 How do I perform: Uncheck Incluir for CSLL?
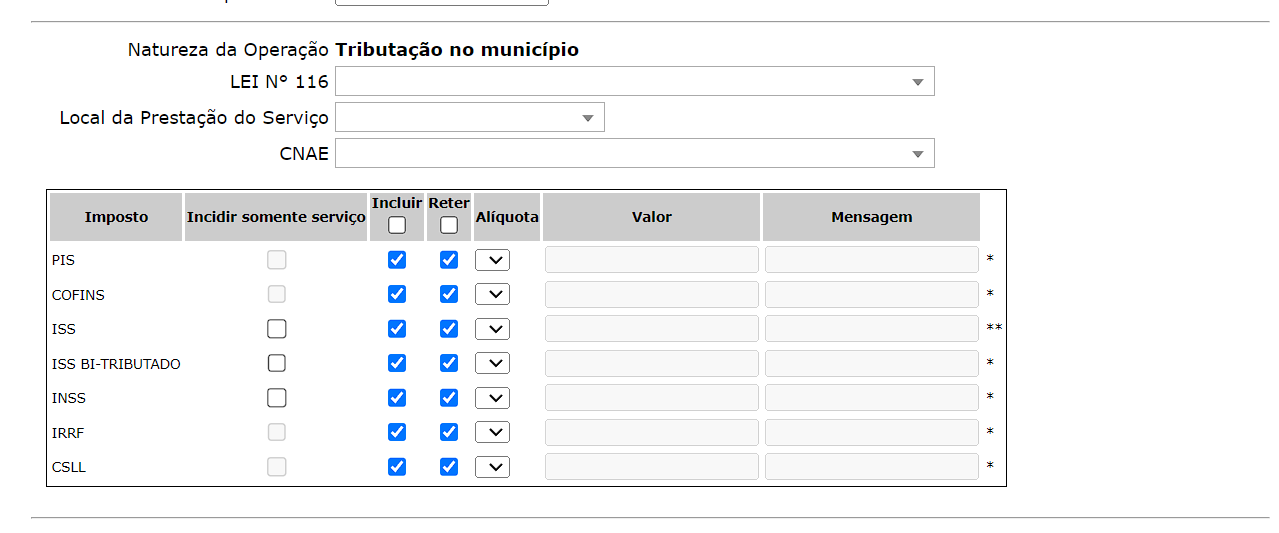pyautogui.click(x=397, y=467)
